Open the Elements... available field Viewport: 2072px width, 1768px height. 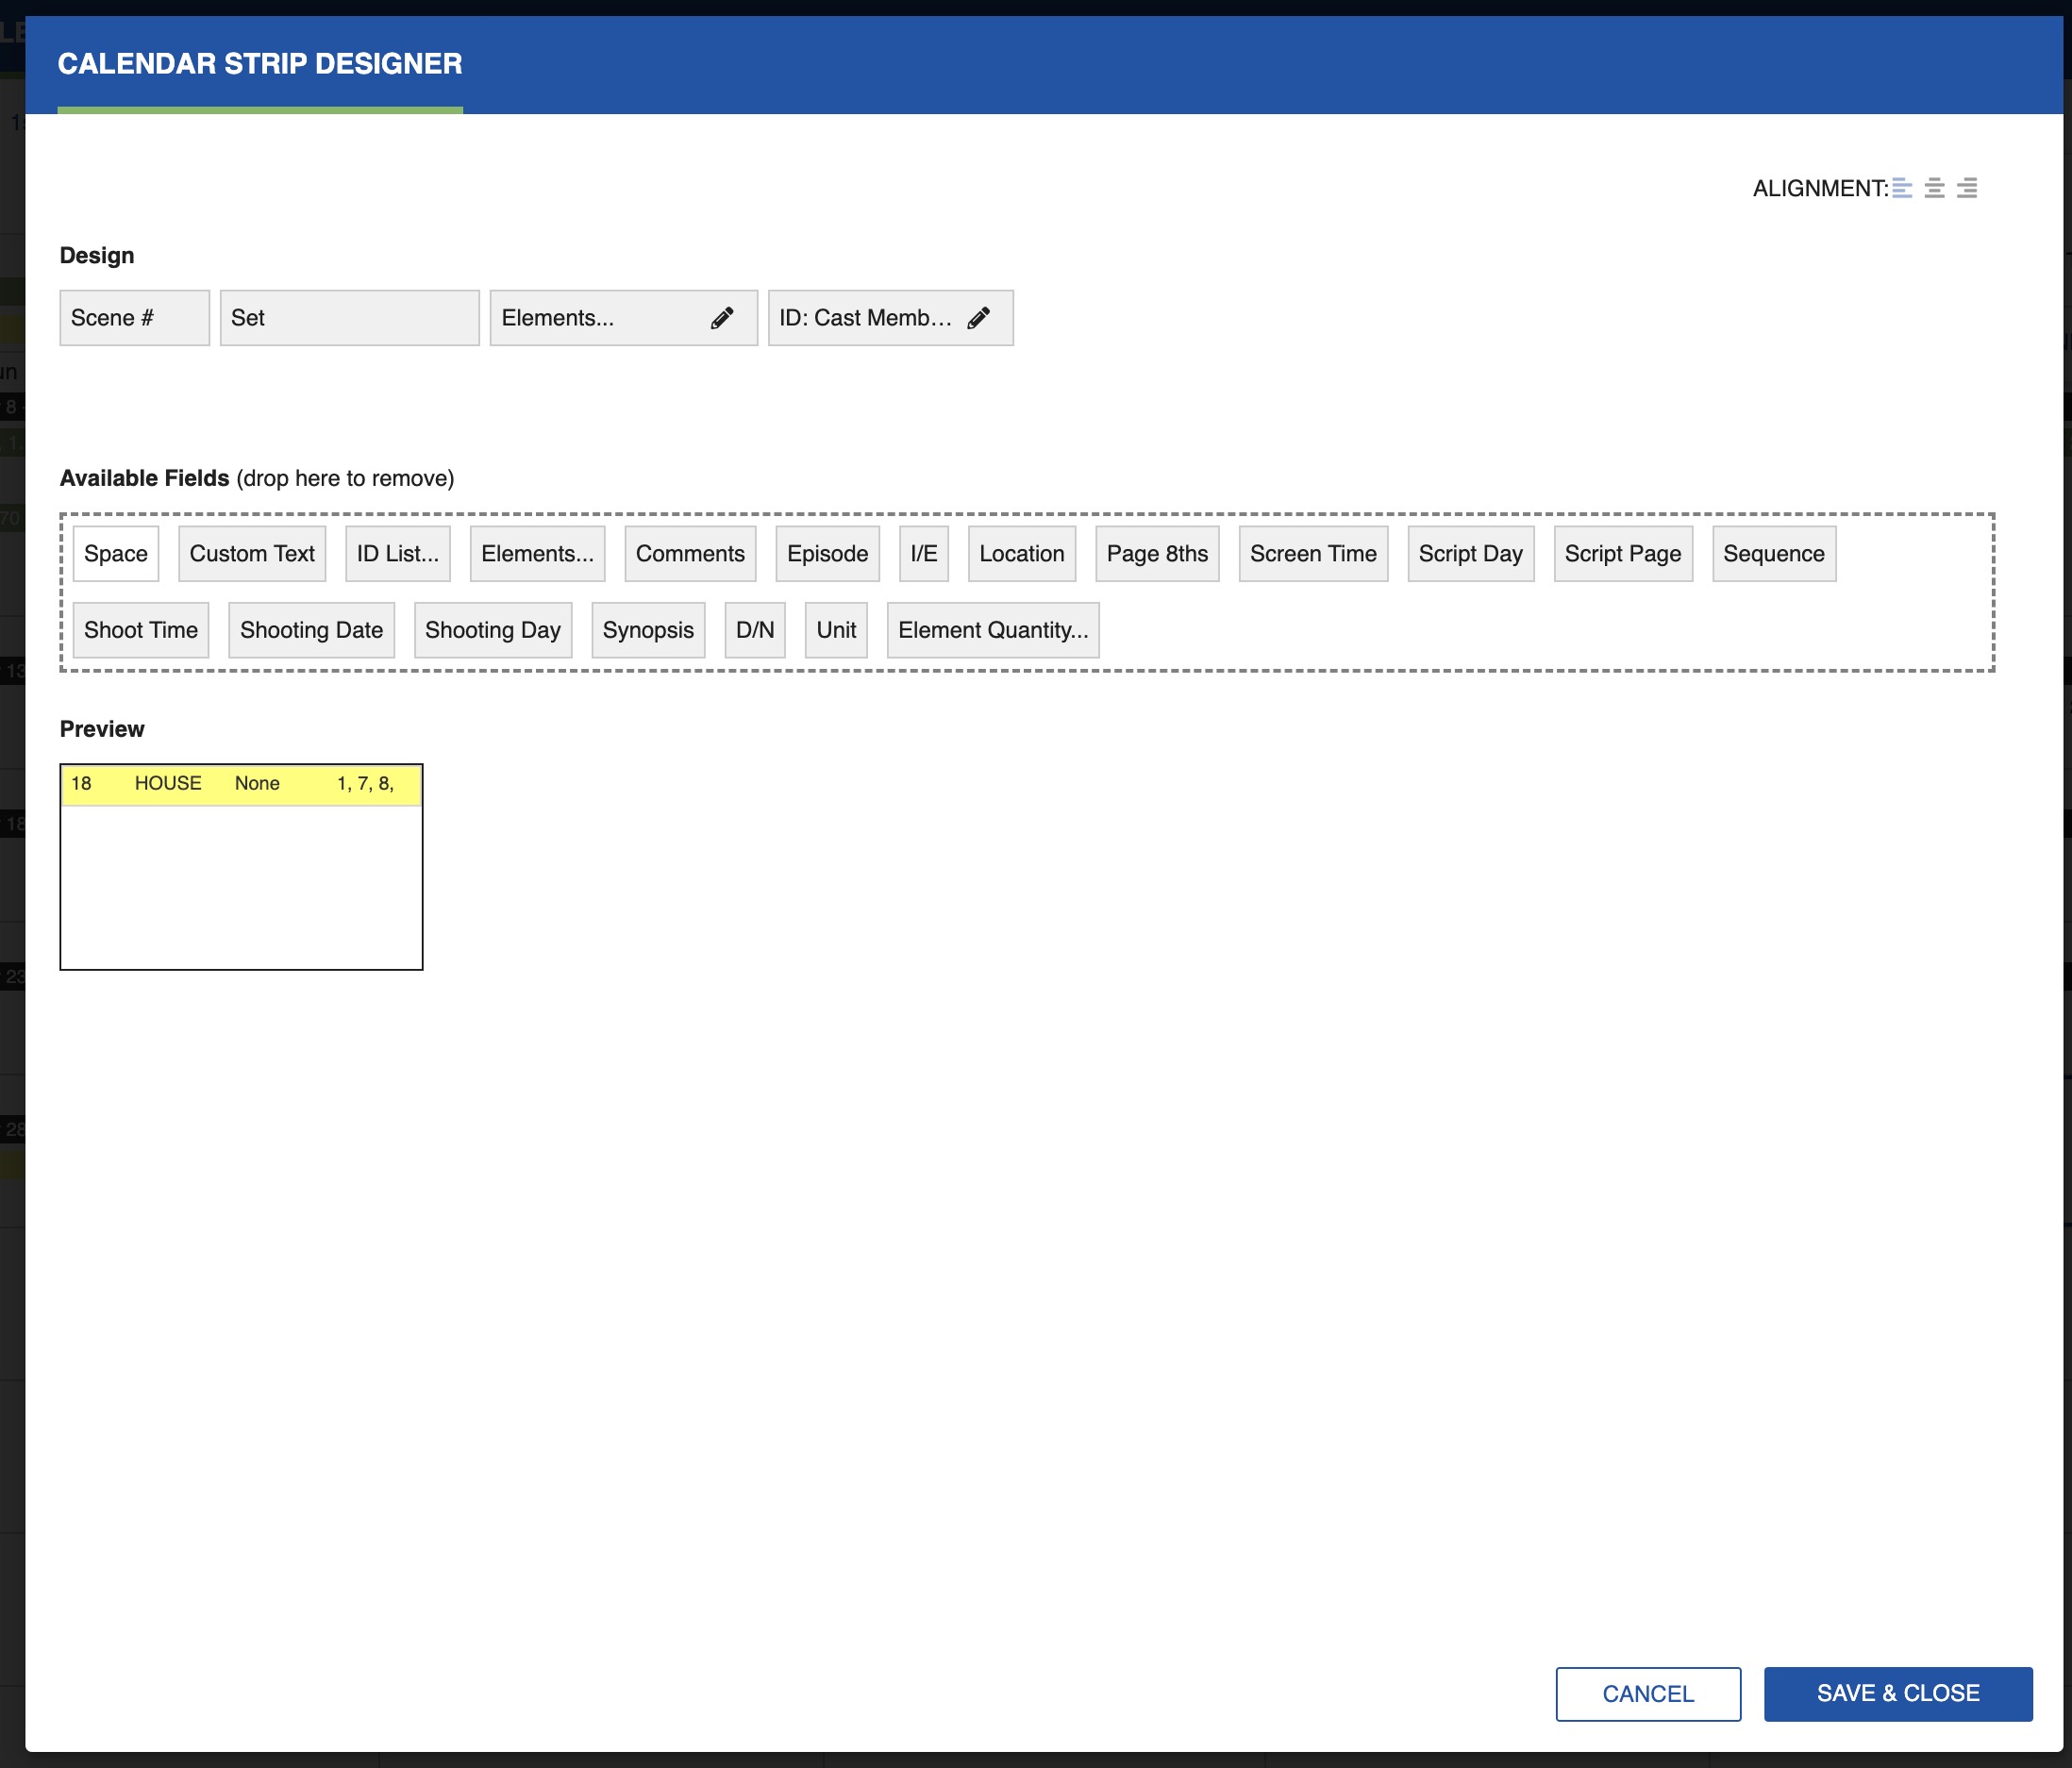[x=537, y=554]
